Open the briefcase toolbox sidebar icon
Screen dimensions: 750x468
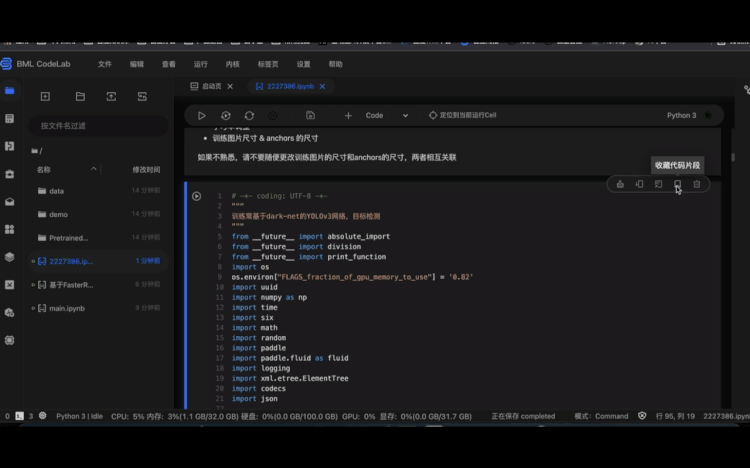point(10,174)
